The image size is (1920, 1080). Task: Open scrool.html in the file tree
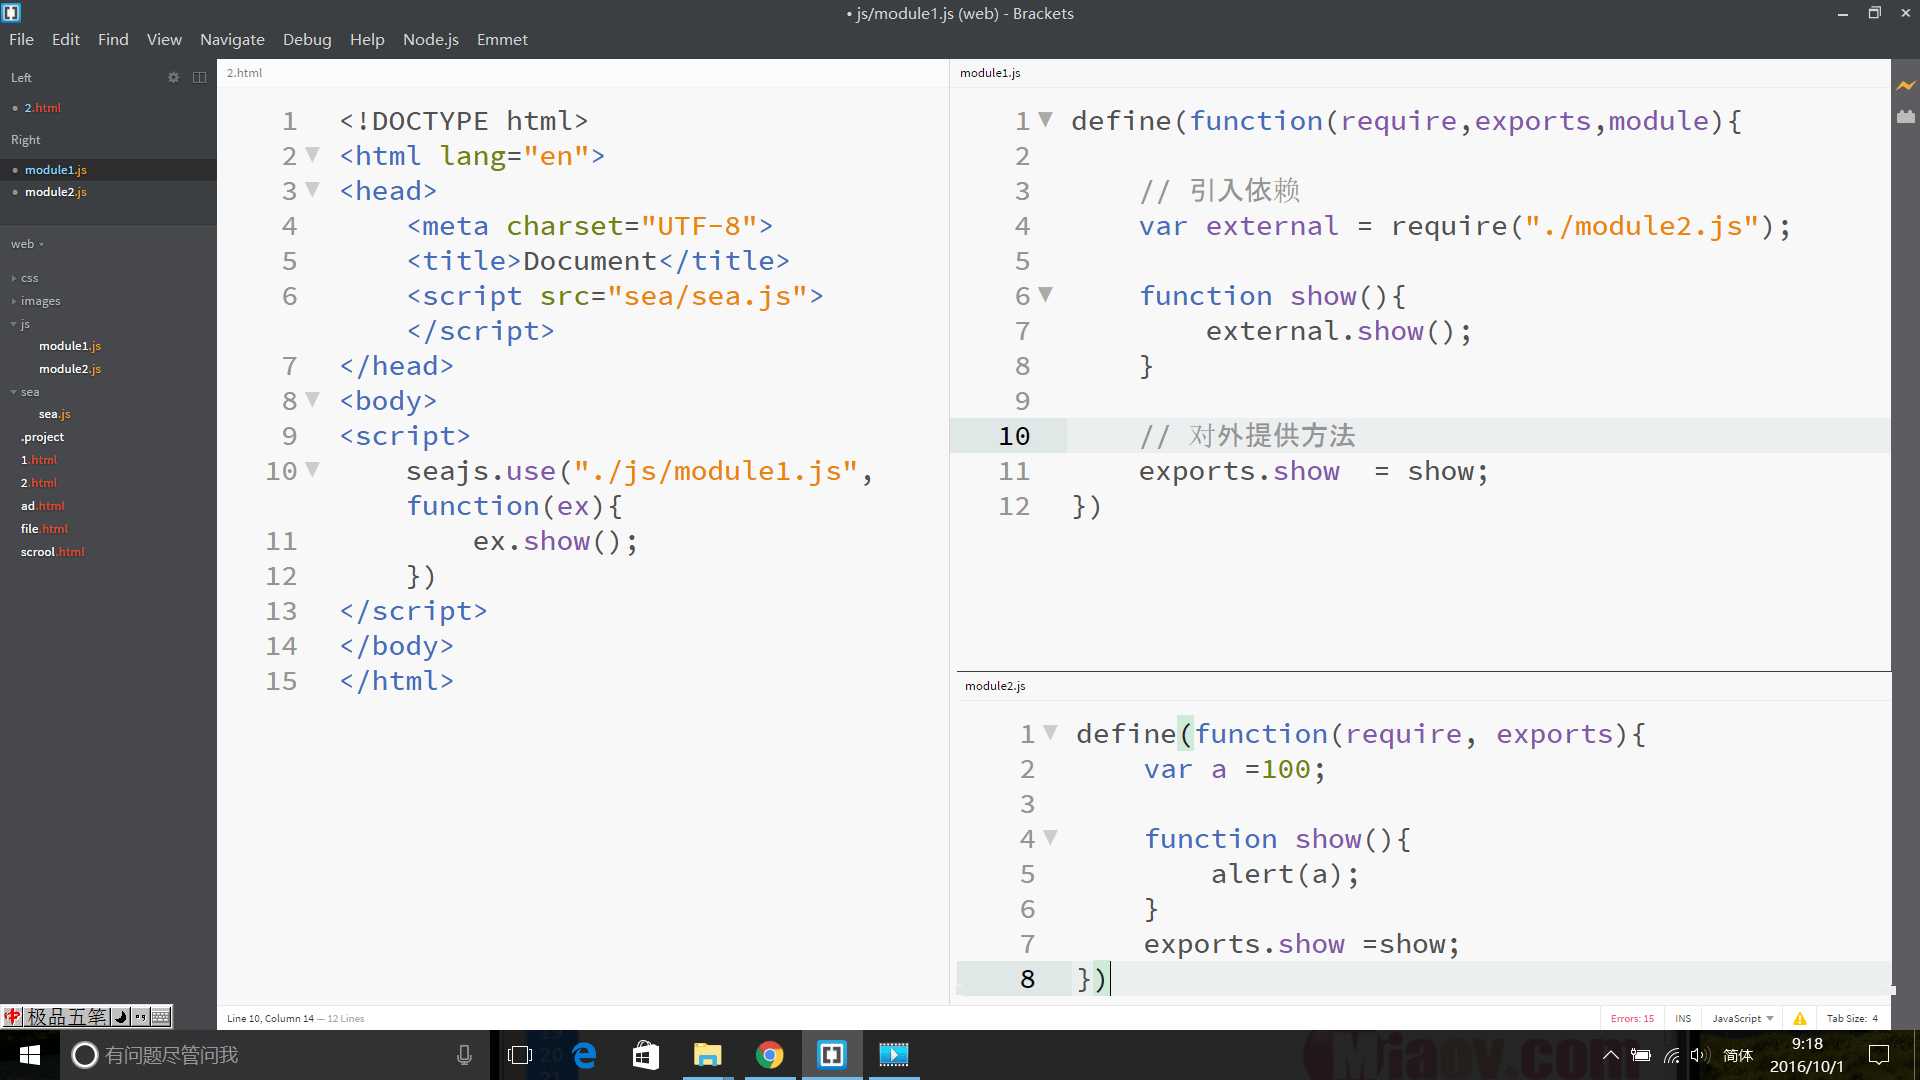point(52,552)
